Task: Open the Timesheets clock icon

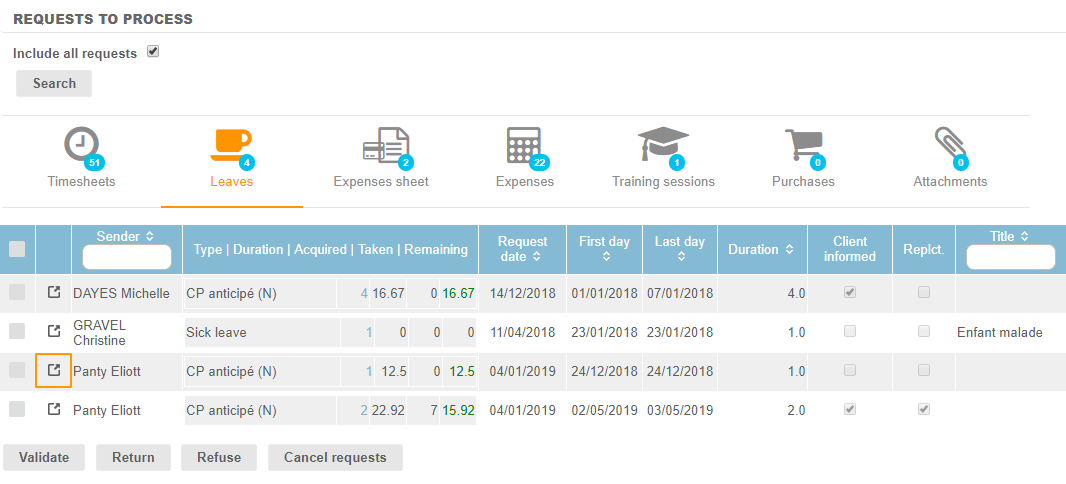Action: (x=81, y=146)
